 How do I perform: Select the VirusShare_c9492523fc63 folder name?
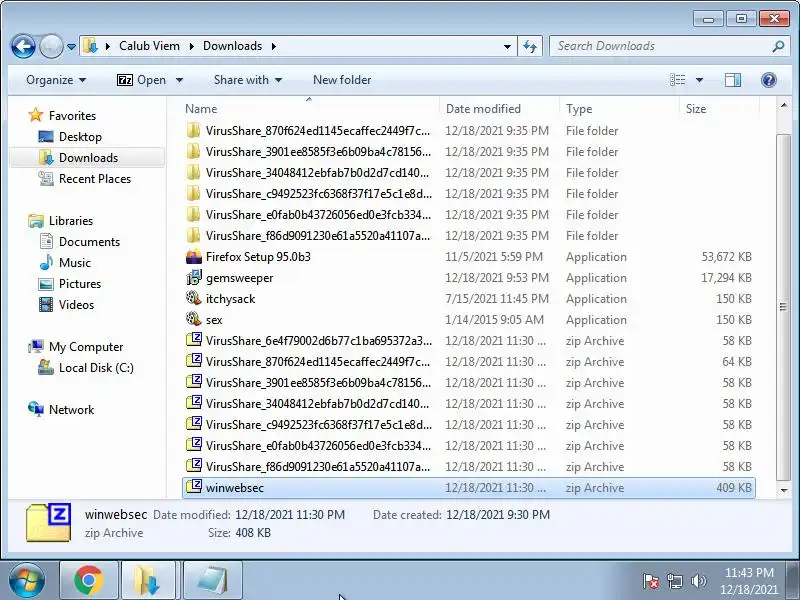318,193
